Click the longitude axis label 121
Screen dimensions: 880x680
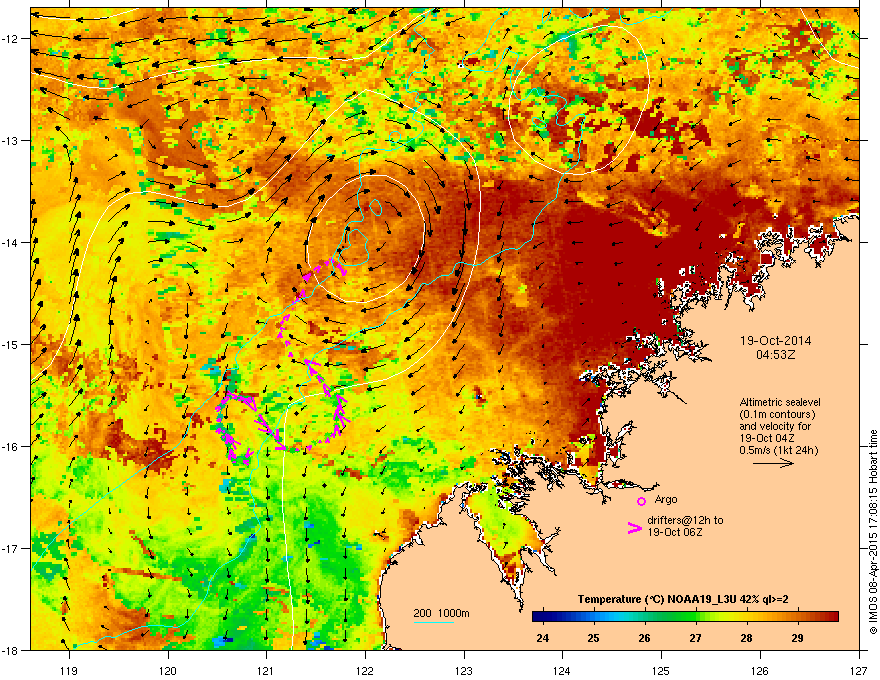tap(267, 670)
